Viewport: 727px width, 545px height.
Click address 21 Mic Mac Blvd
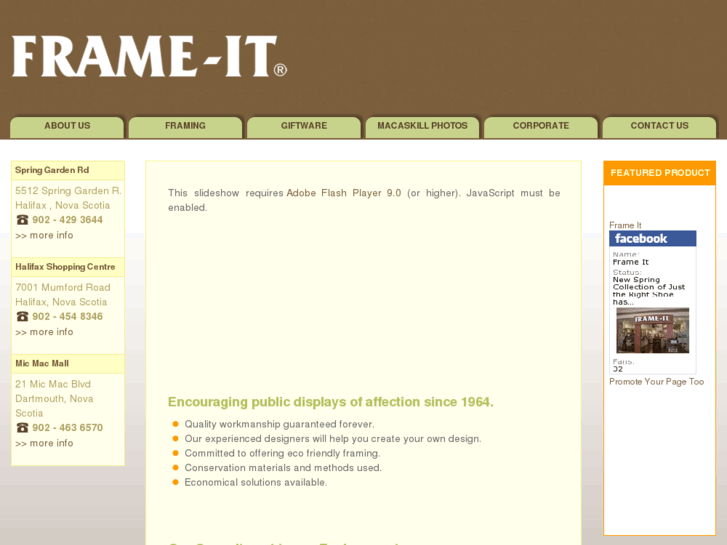point(53,384)
